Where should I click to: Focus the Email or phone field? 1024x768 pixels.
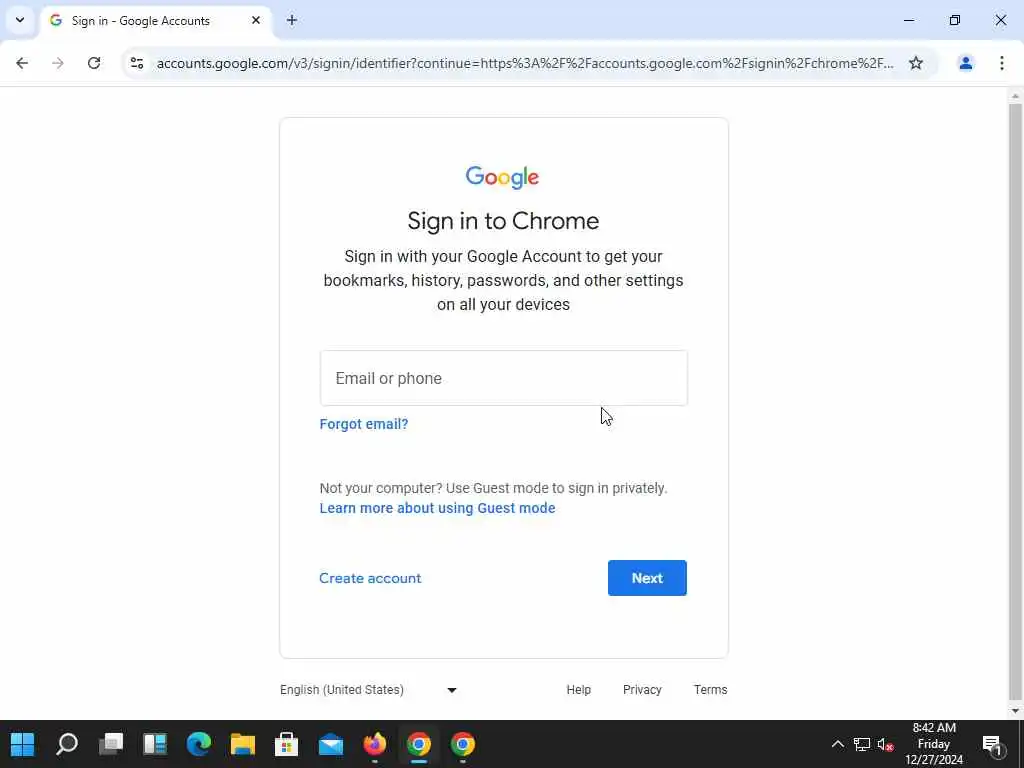point(504,378)
